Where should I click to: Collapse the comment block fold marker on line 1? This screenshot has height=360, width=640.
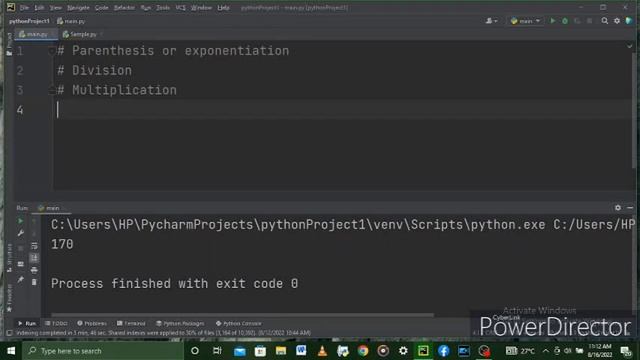52,51
